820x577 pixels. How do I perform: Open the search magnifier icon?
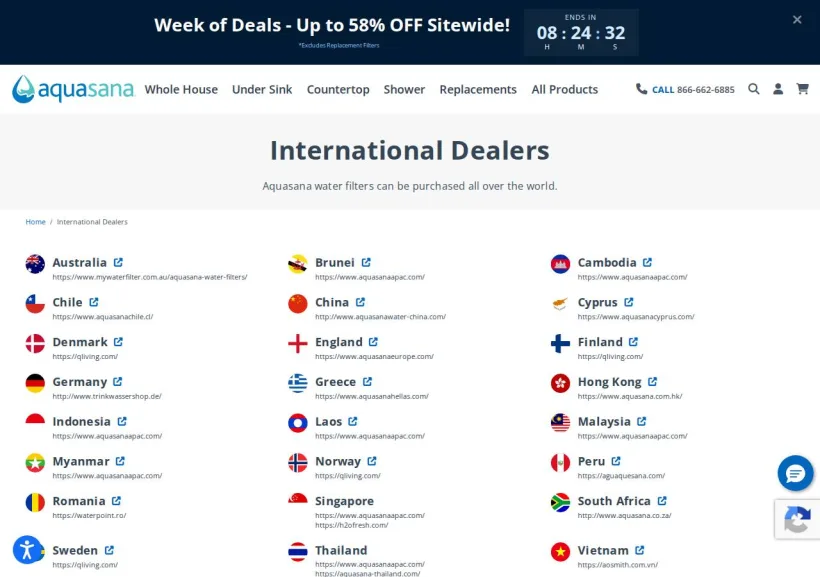click(x=754, y=89)
